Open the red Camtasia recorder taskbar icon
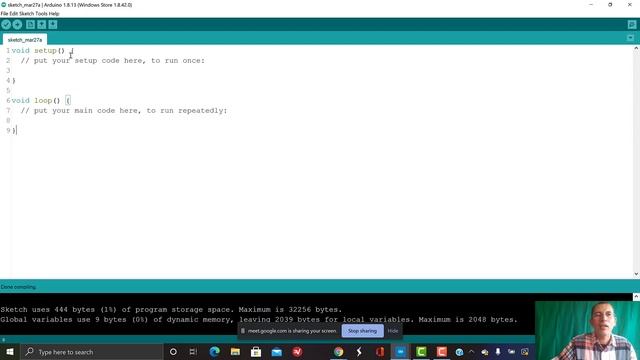This screenshot has width=640, height=360. coord(442,352)
